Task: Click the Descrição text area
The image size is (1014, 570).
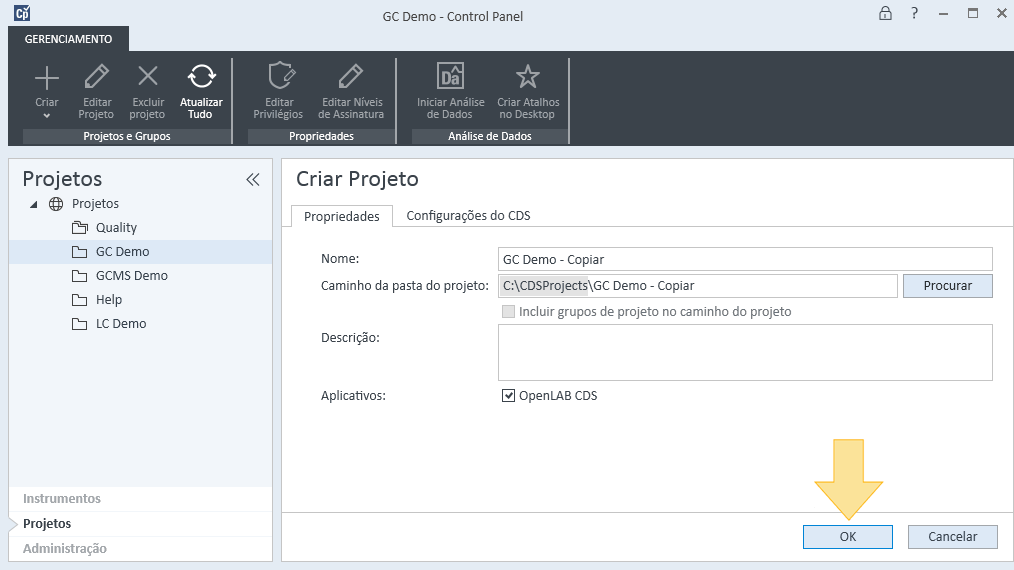Action: tap(745, 353)
